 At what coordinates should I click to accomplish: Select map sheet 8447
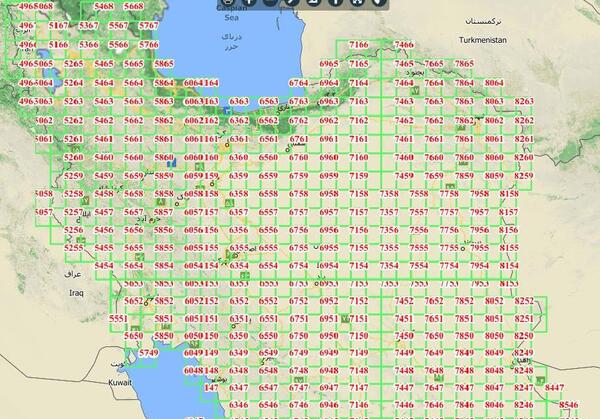(554, 388)
